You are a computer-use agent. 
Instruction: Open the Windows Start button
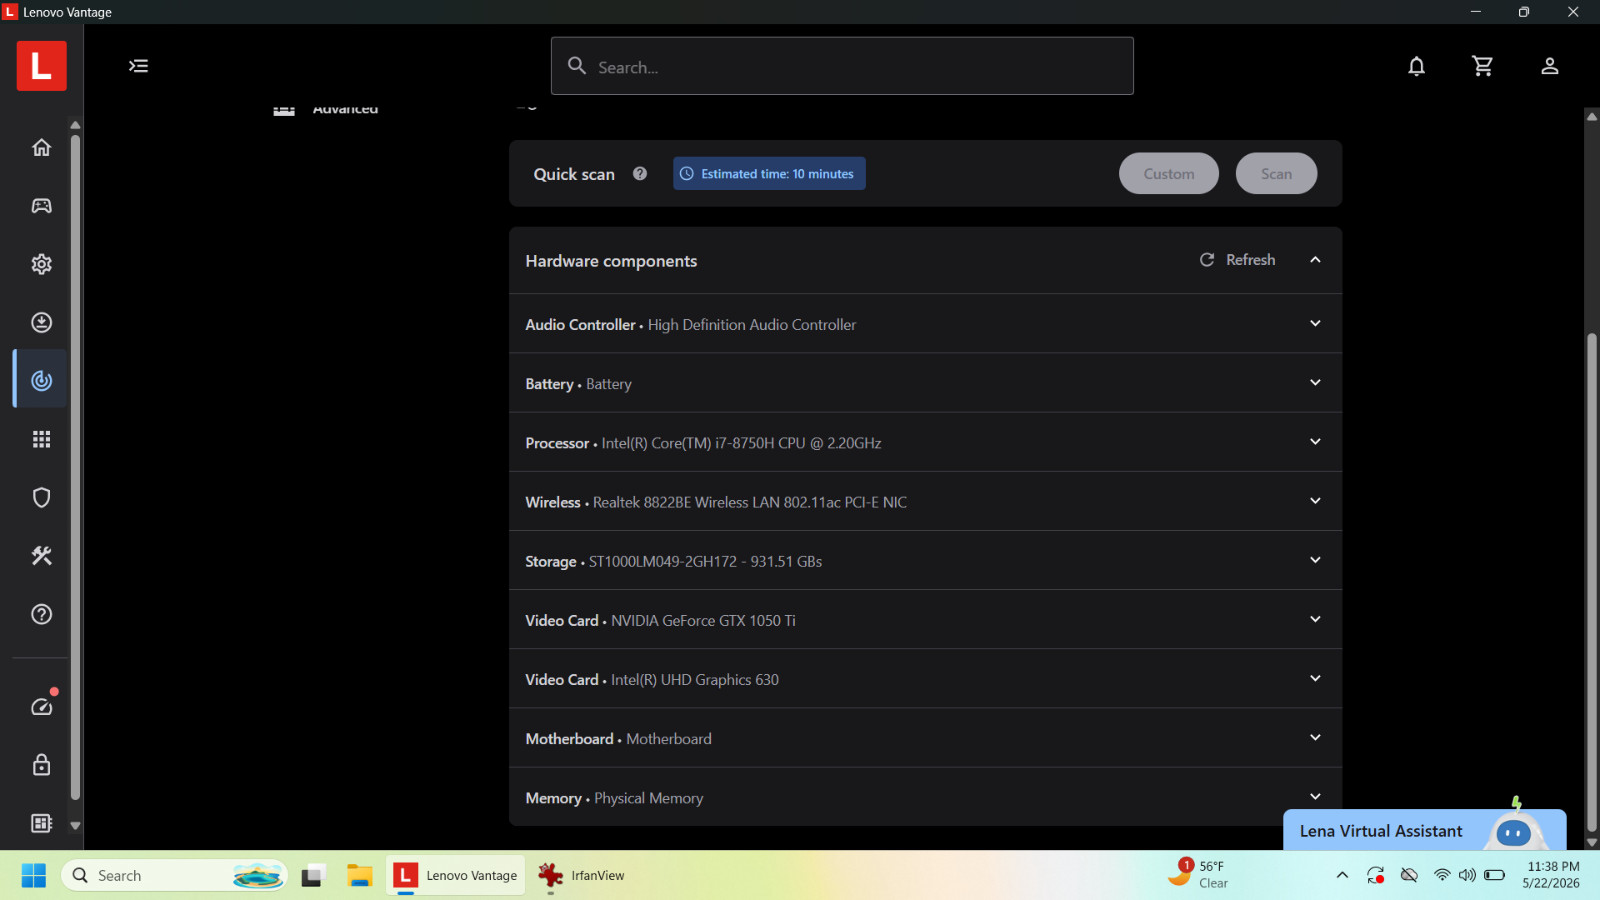(x=33, y=875)
